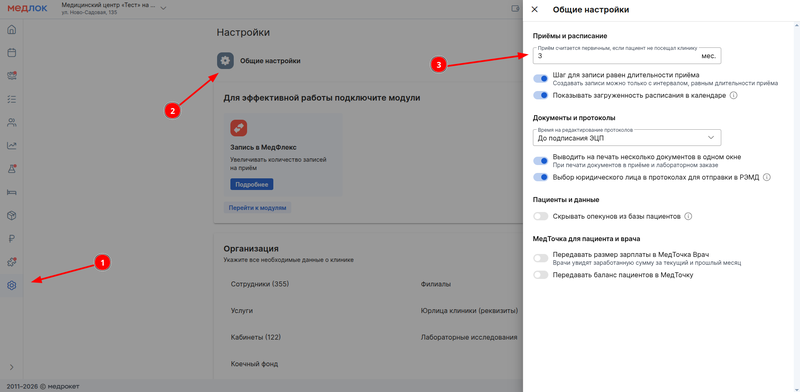The height and width of the screenshot is (392, 800).
Task: Open the Коечный фонд link
Action: click(254, 364)
